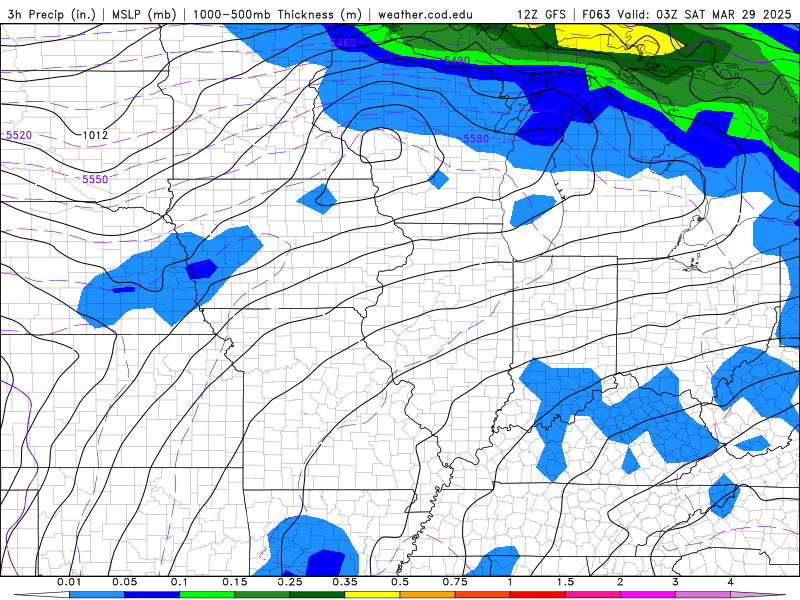
Task: Click the hot pink 1.5 legend swatch
Action: pyautogui.click(x=593, y=595)
